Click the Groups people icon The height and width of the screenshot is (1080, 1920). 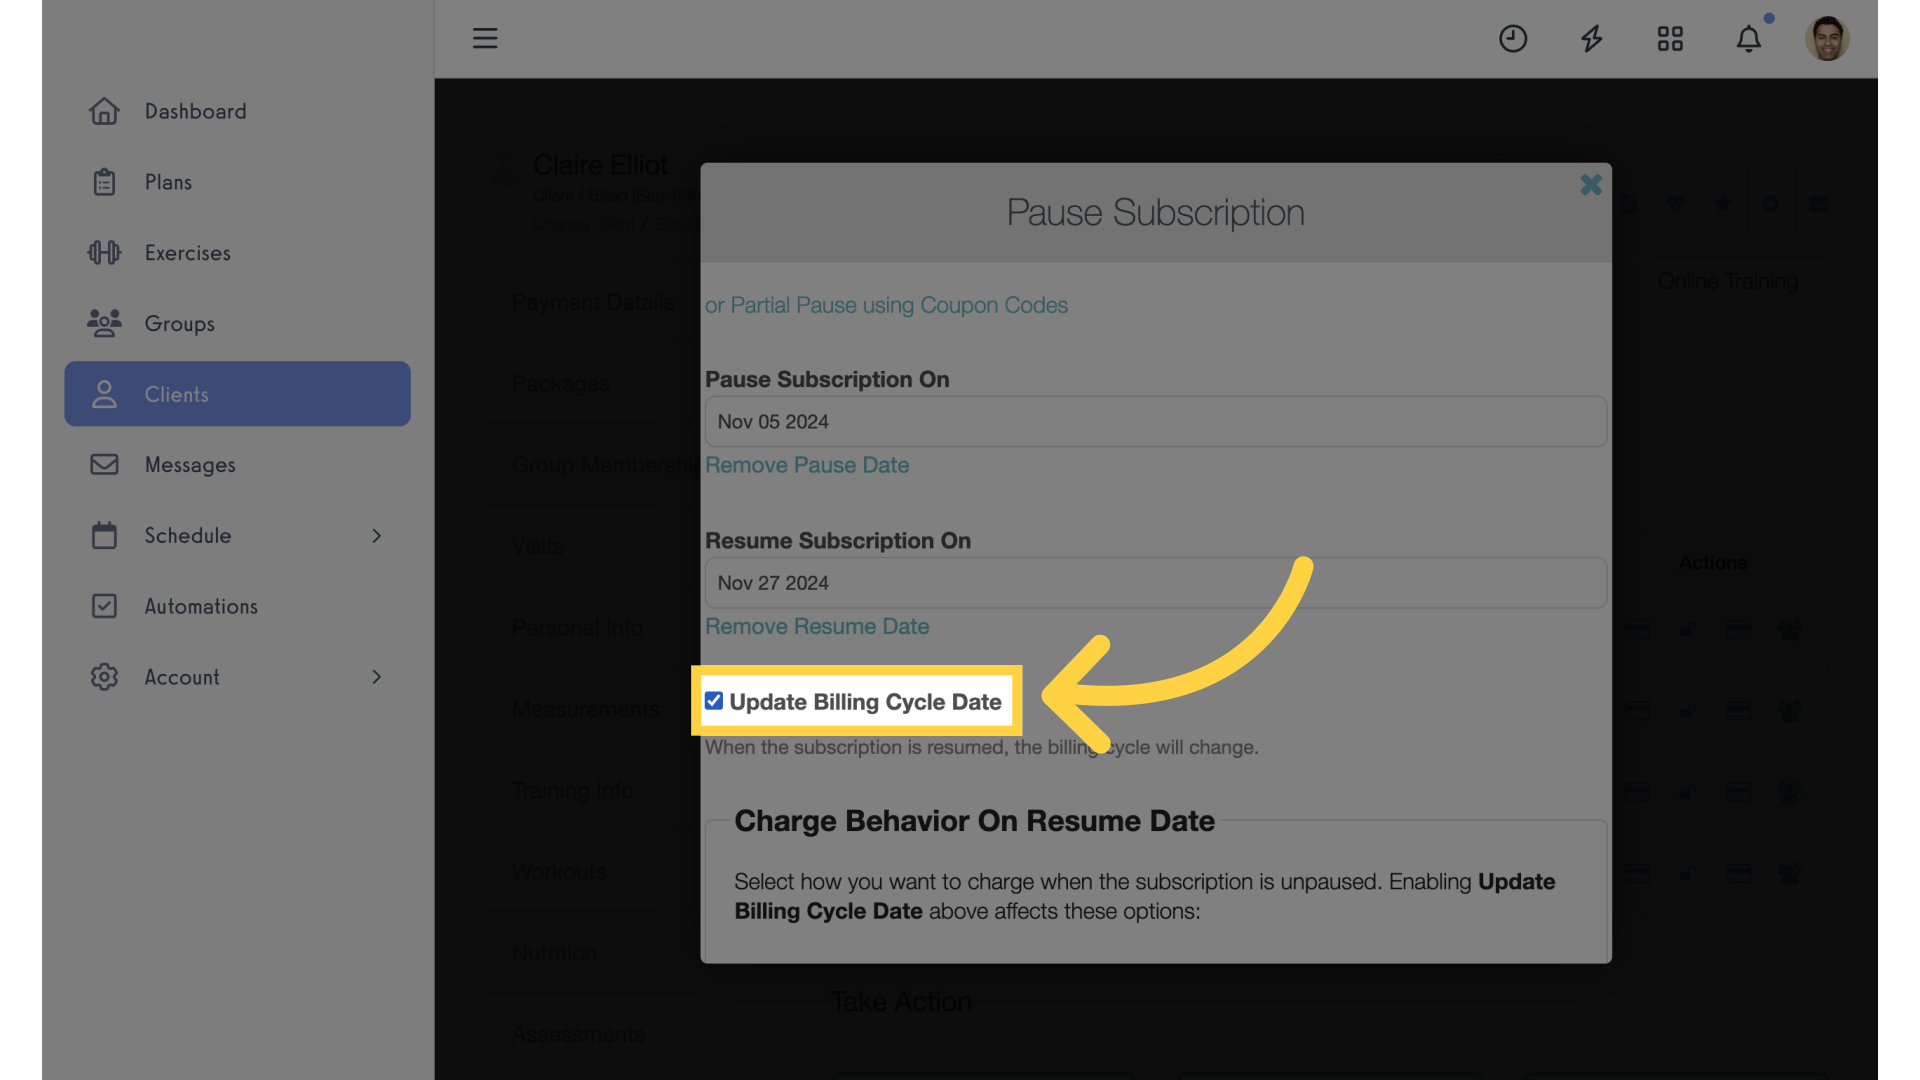click(x=104, y=323)
